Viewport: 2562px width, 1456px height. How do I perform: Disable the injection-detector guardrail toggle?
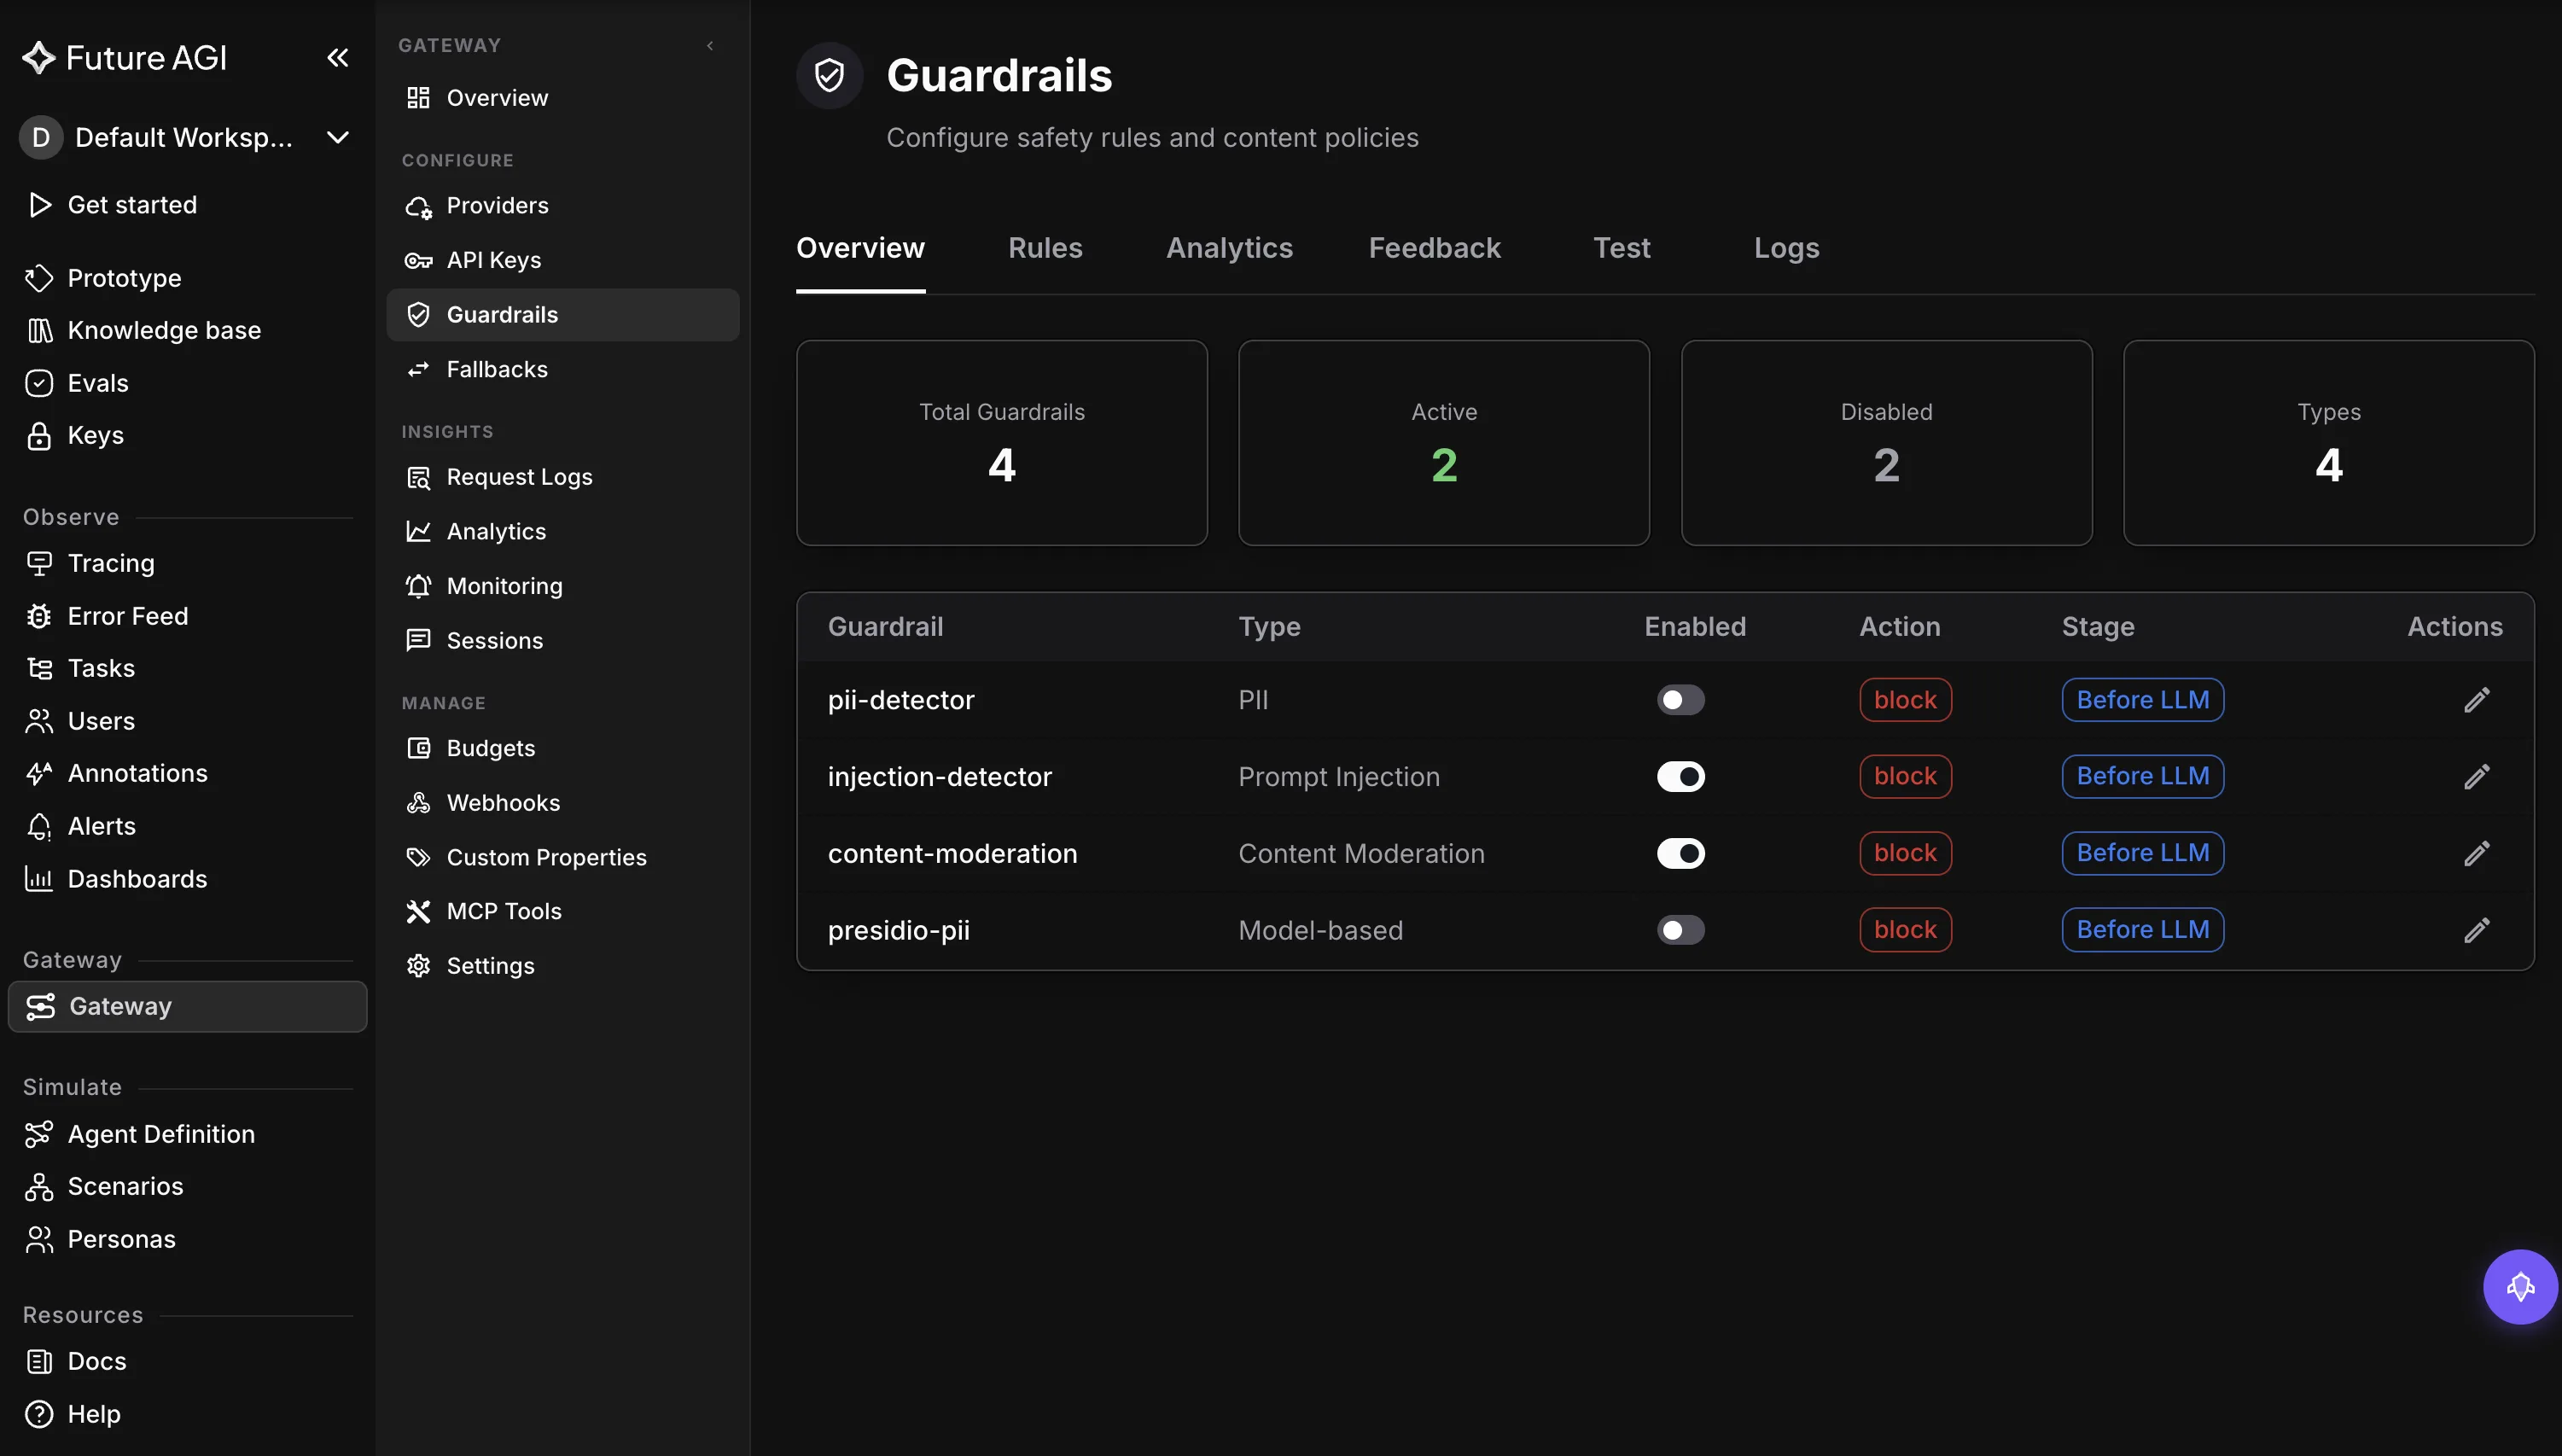1680,776
